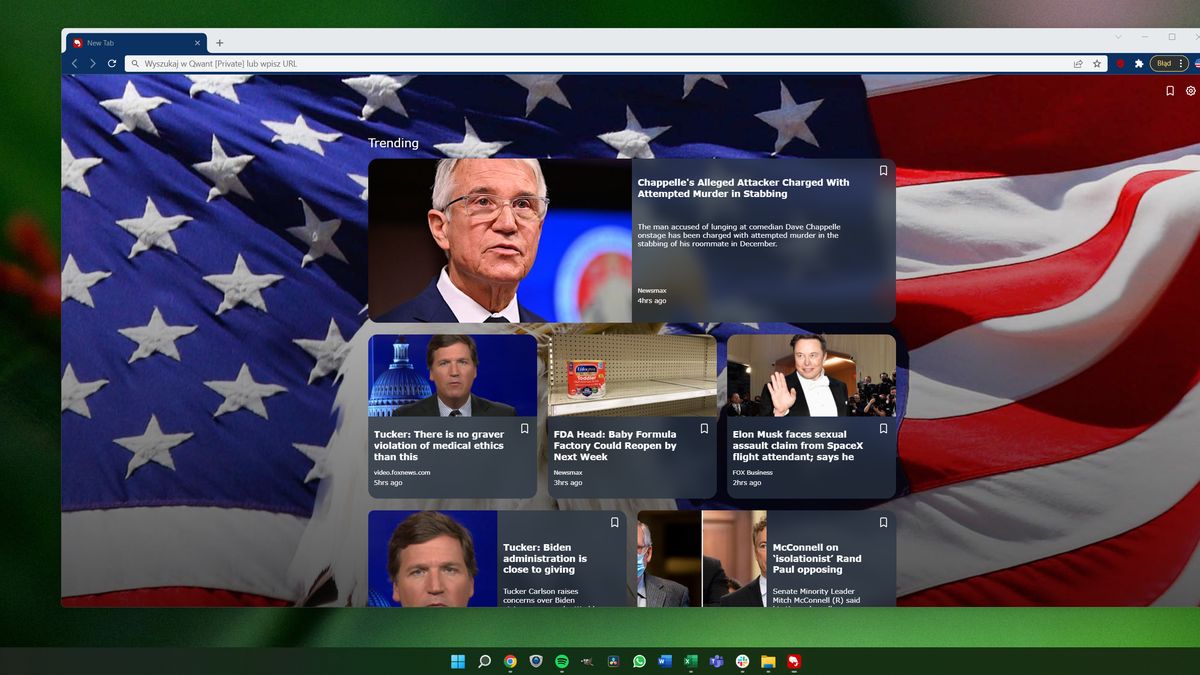Screen dimensions: 1200x675
Task: Close the New Tab tab
Action: point(197,43)
